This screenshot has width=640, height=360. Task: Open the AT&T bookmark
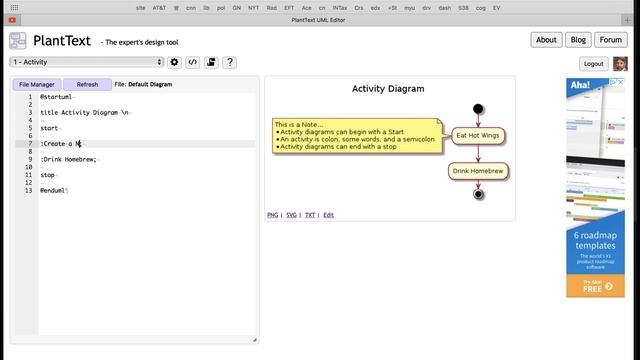coord(159,8)
